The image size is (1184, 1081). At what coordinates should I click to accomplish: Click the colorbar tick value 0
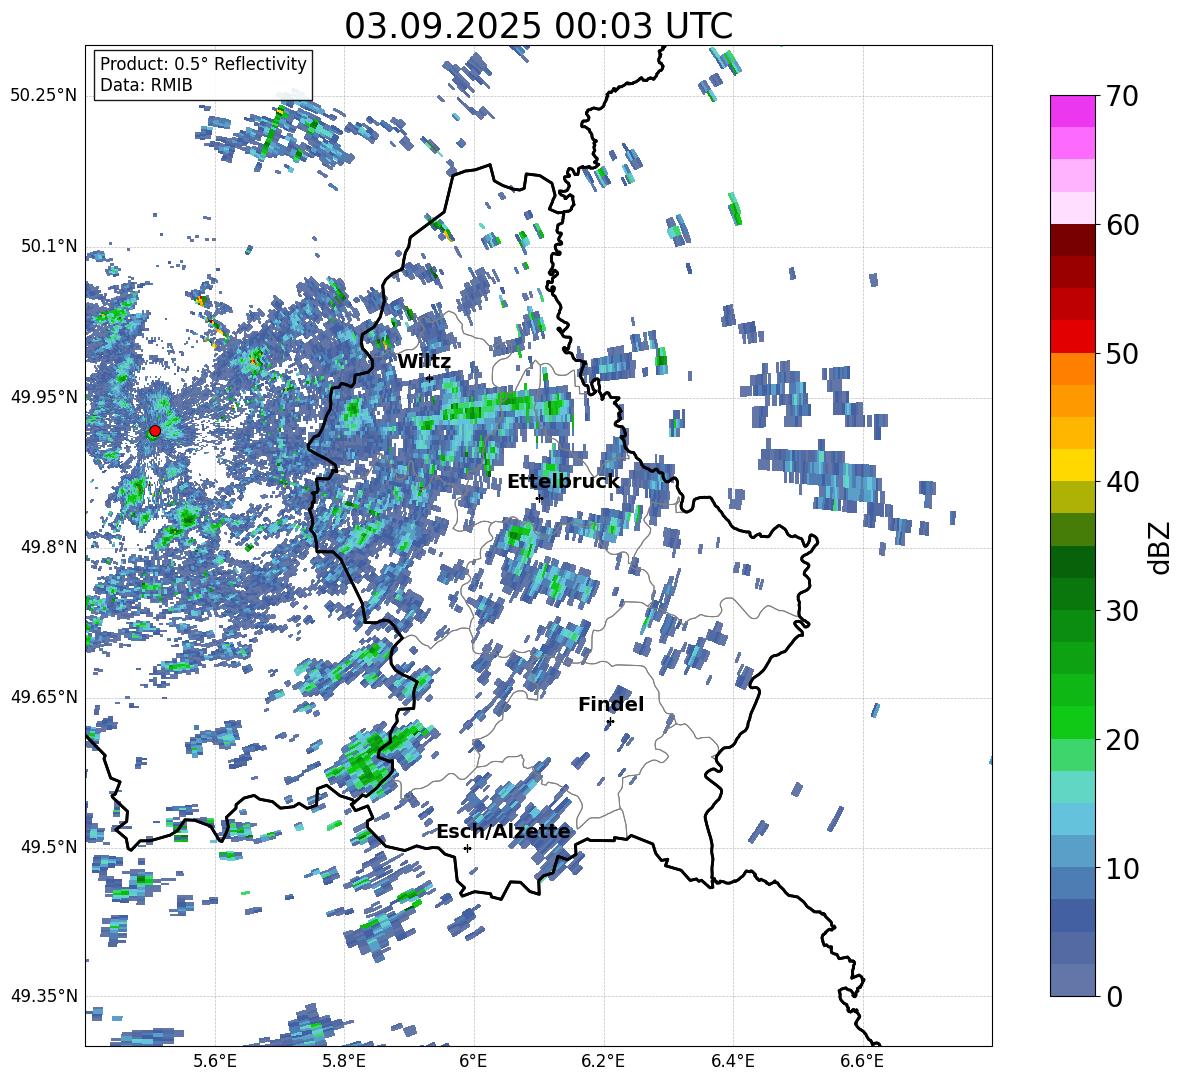pos(1115,996)
